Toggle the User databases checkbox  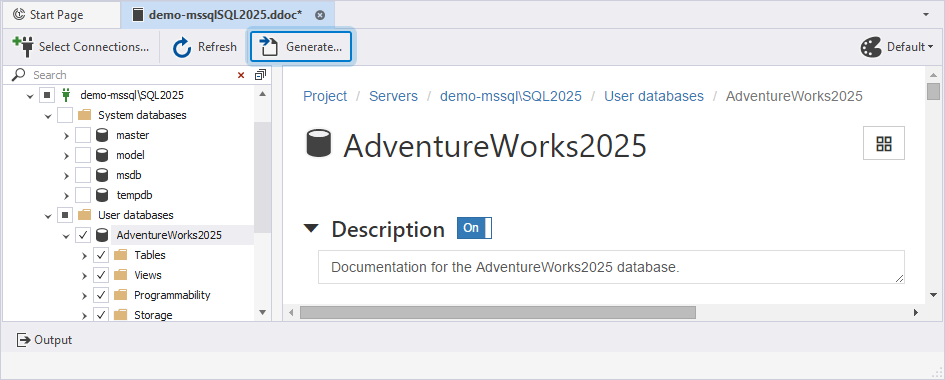(65, 215)
